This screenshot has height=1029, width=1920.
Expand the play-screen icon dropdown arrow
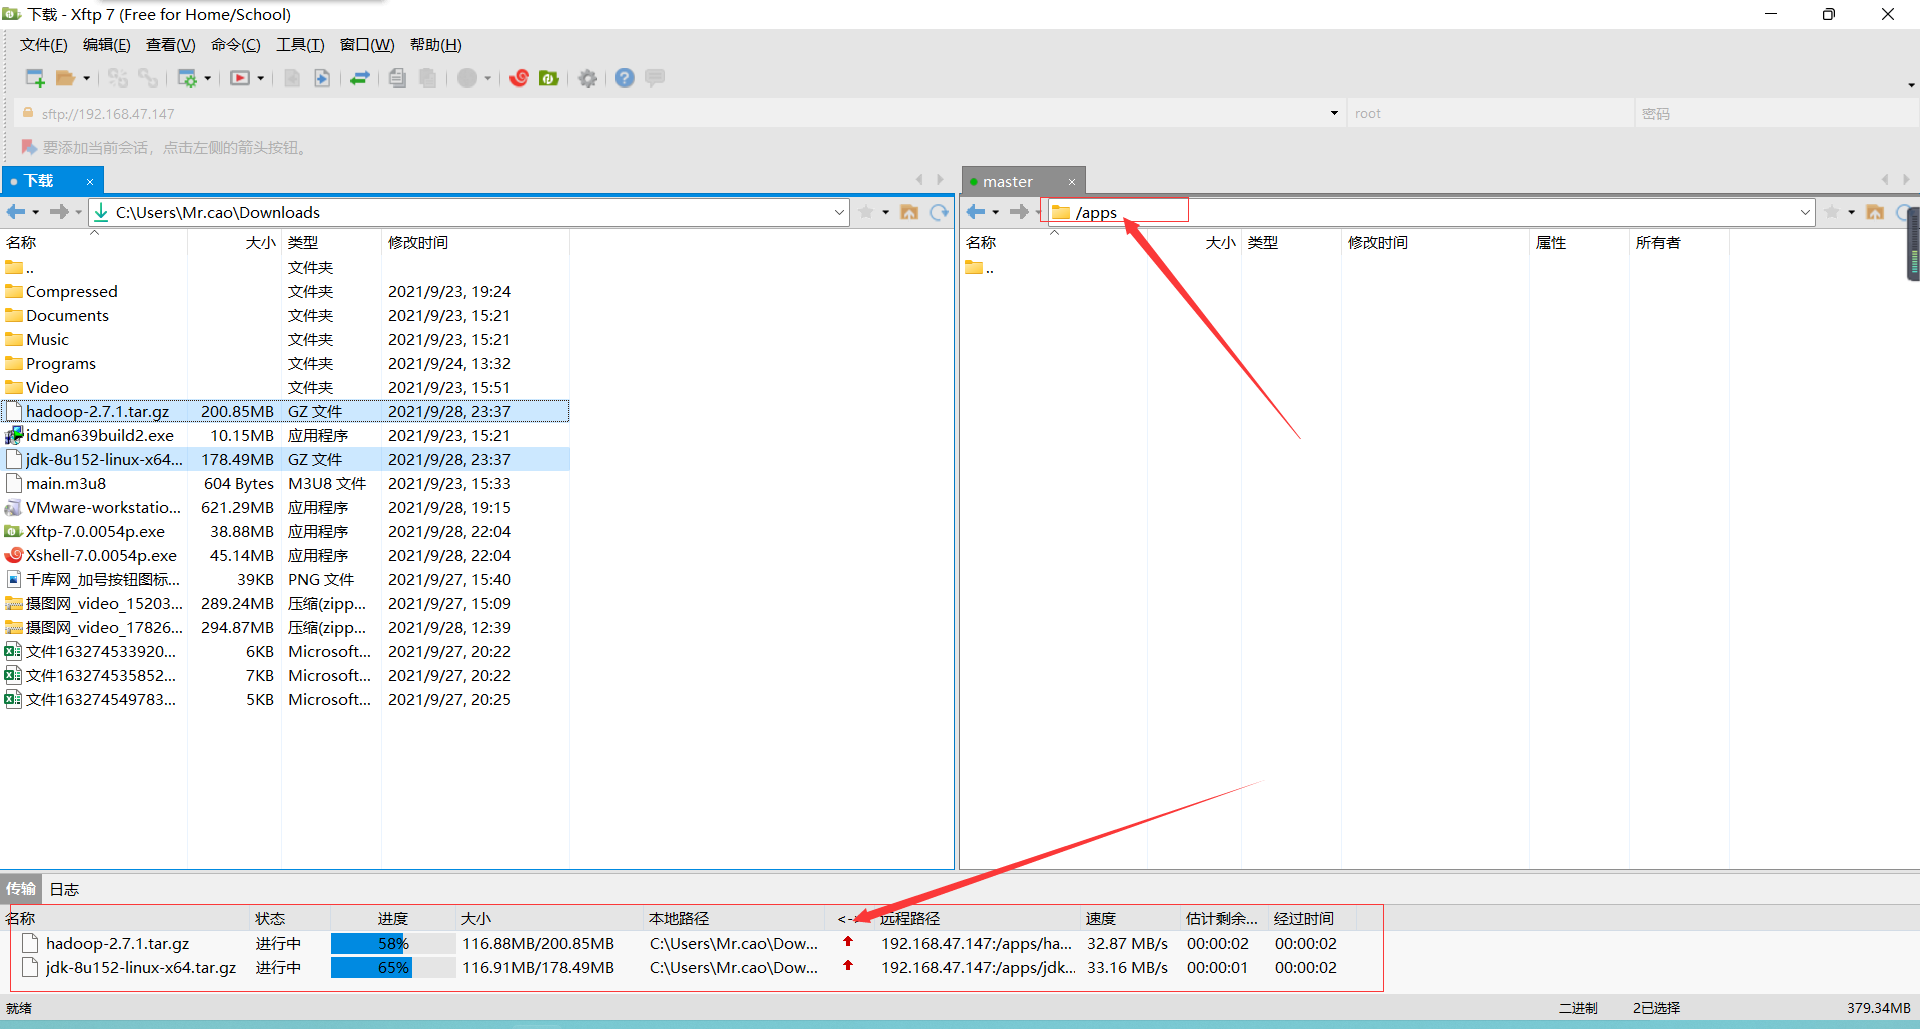tap(261, 78)
